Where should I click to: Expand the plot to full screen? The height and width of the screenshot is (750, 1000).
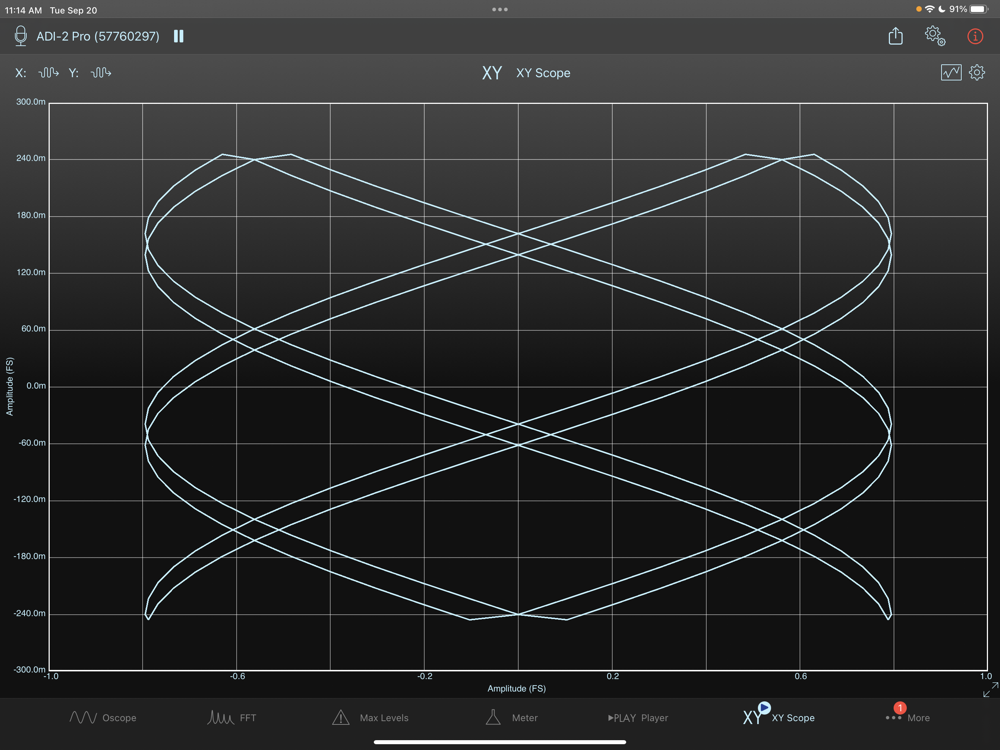point(990,690)
